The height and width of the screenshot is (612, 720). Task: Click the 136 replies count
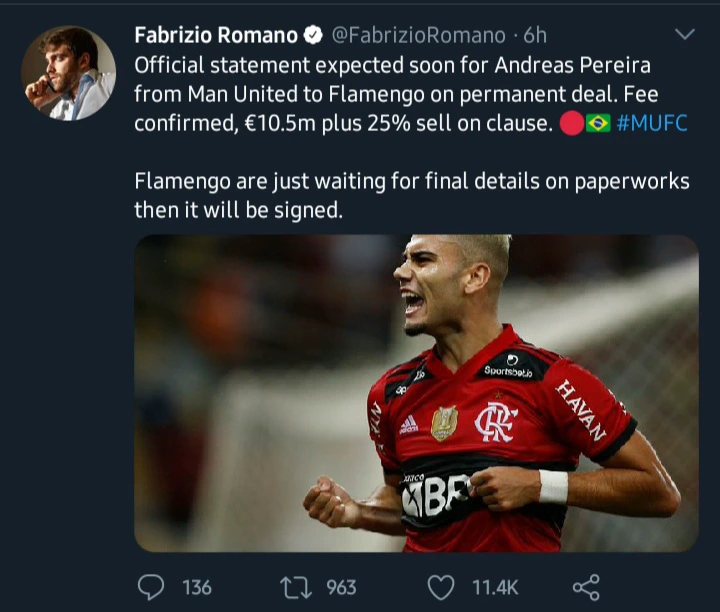[x=197, y=588]
